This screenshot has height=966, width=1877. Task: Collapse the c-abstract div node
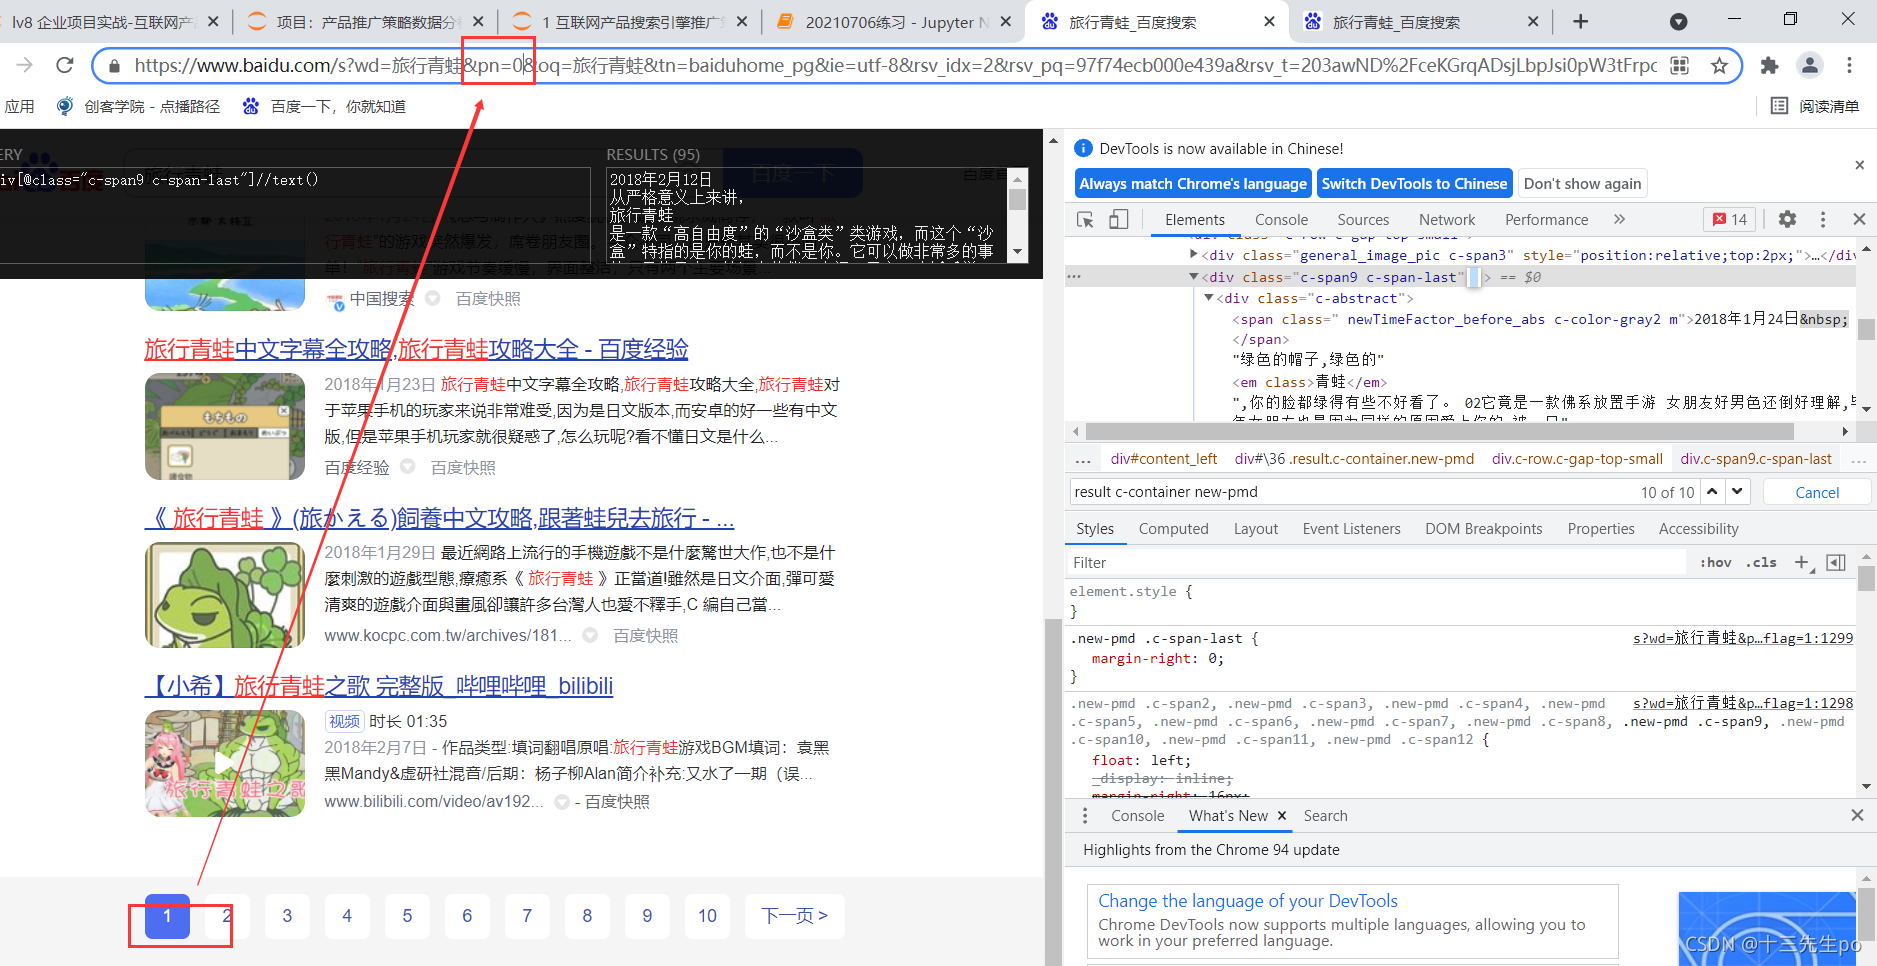pos(1208,298)
